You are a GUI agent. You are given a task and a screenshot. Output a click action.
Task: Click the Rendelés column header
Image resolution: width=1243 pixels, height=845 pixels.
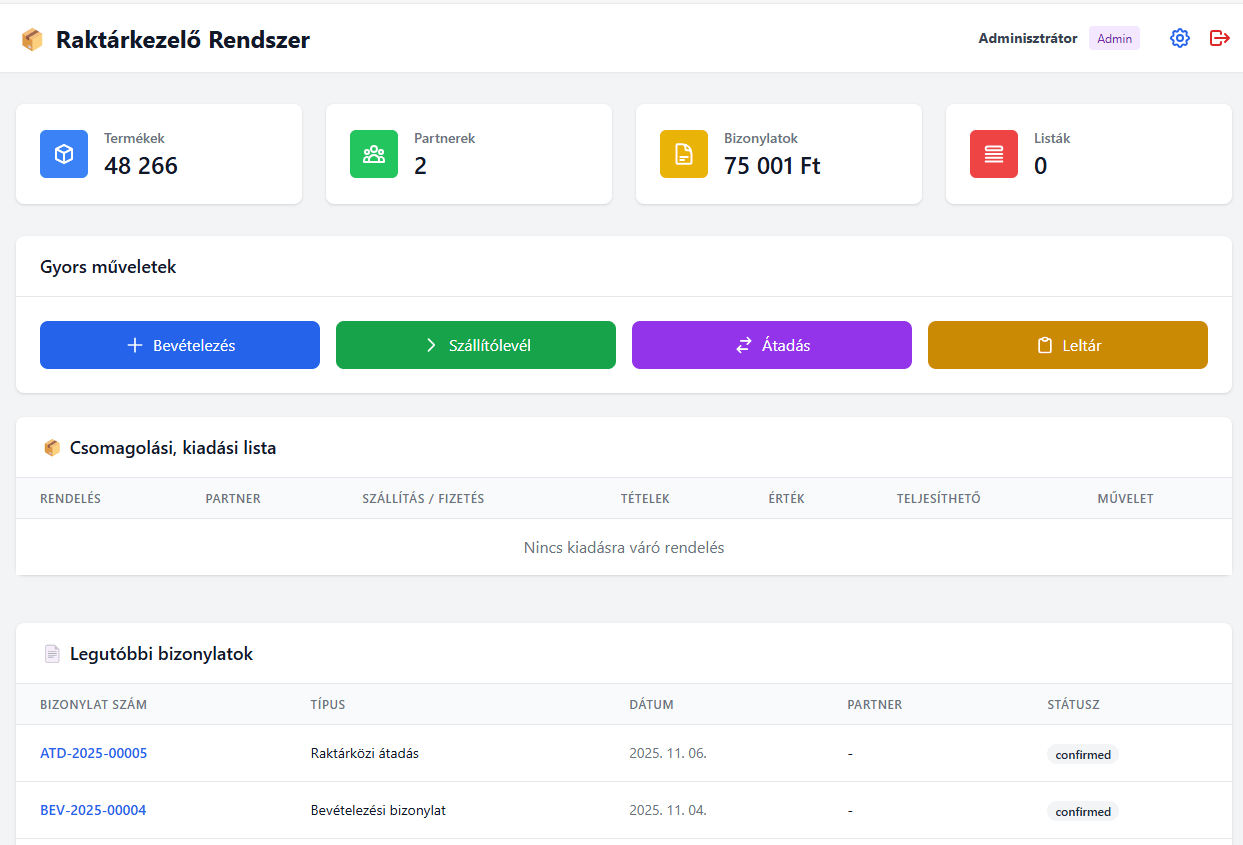[x=70, y=498]
